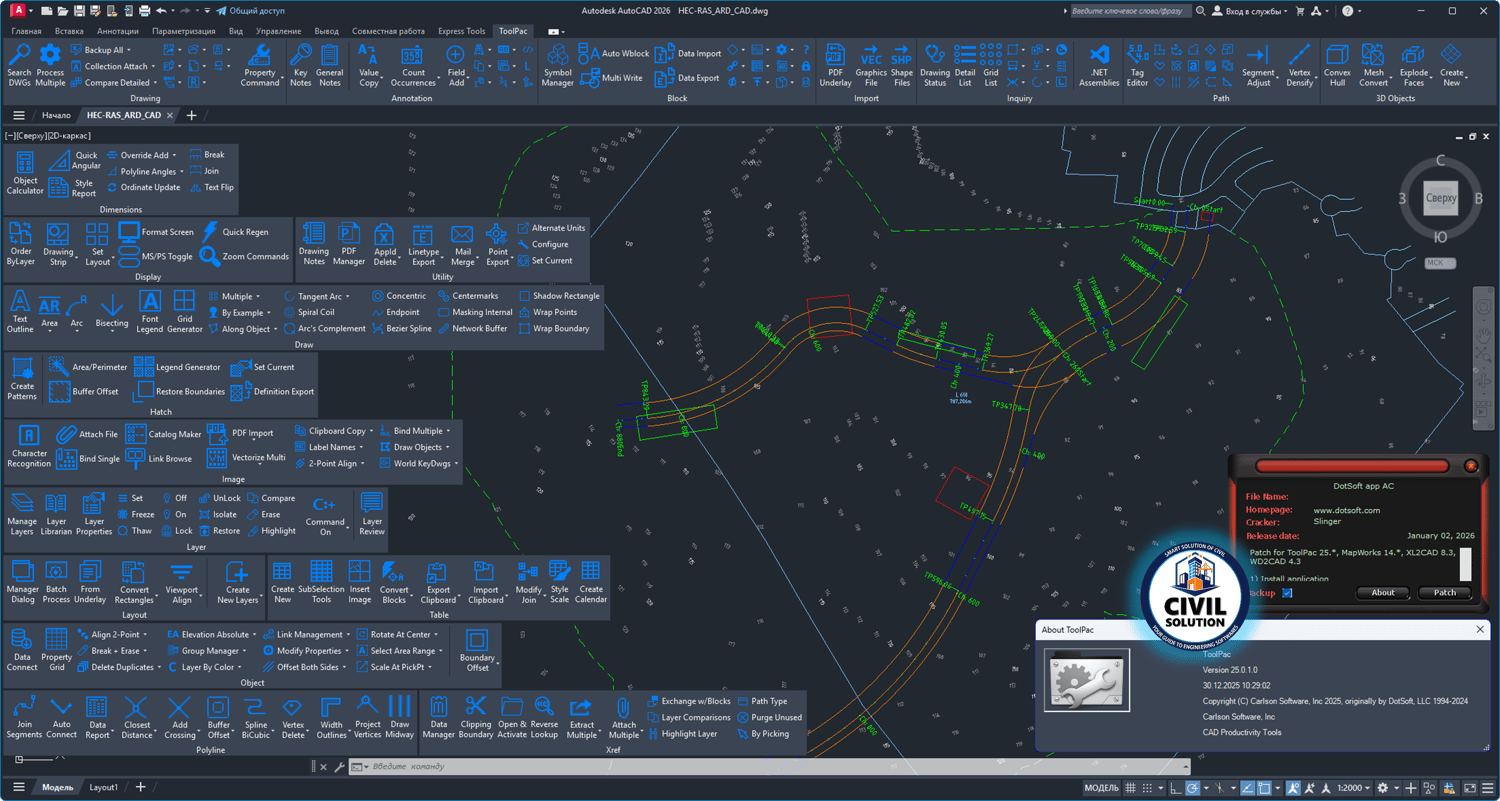Toggle object snap tracking in status bar
The image size is (1500, 801).
click(x=1249, y=788)
